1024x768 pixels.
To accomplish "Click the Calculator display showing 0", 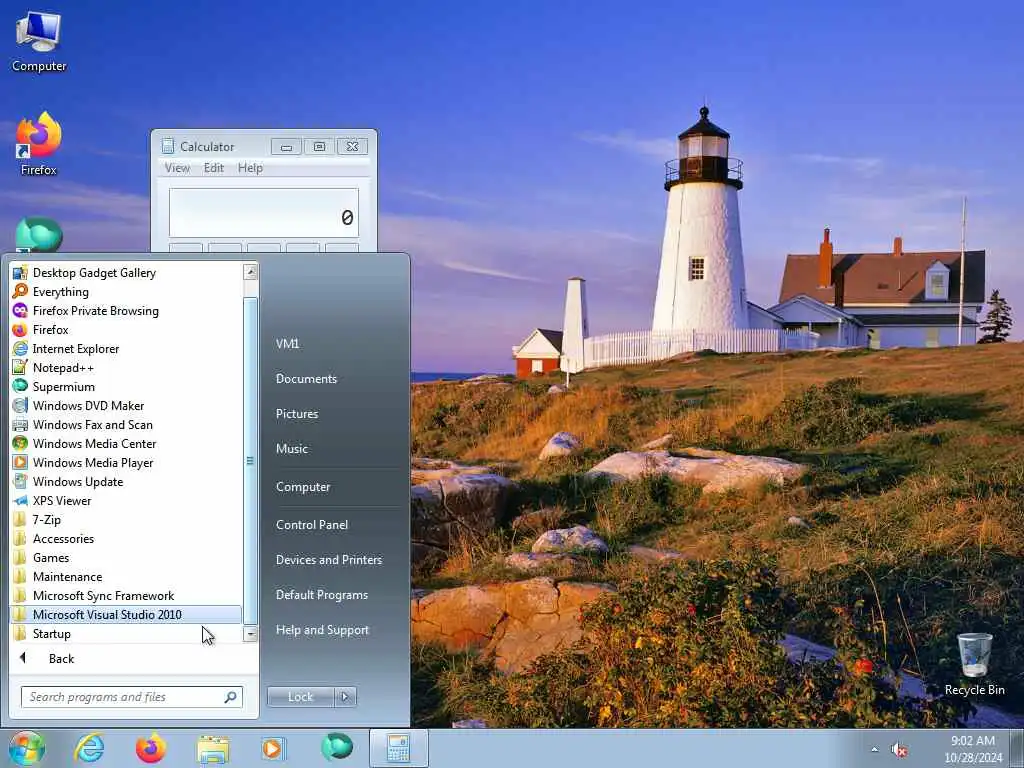I will pos(264,213).
